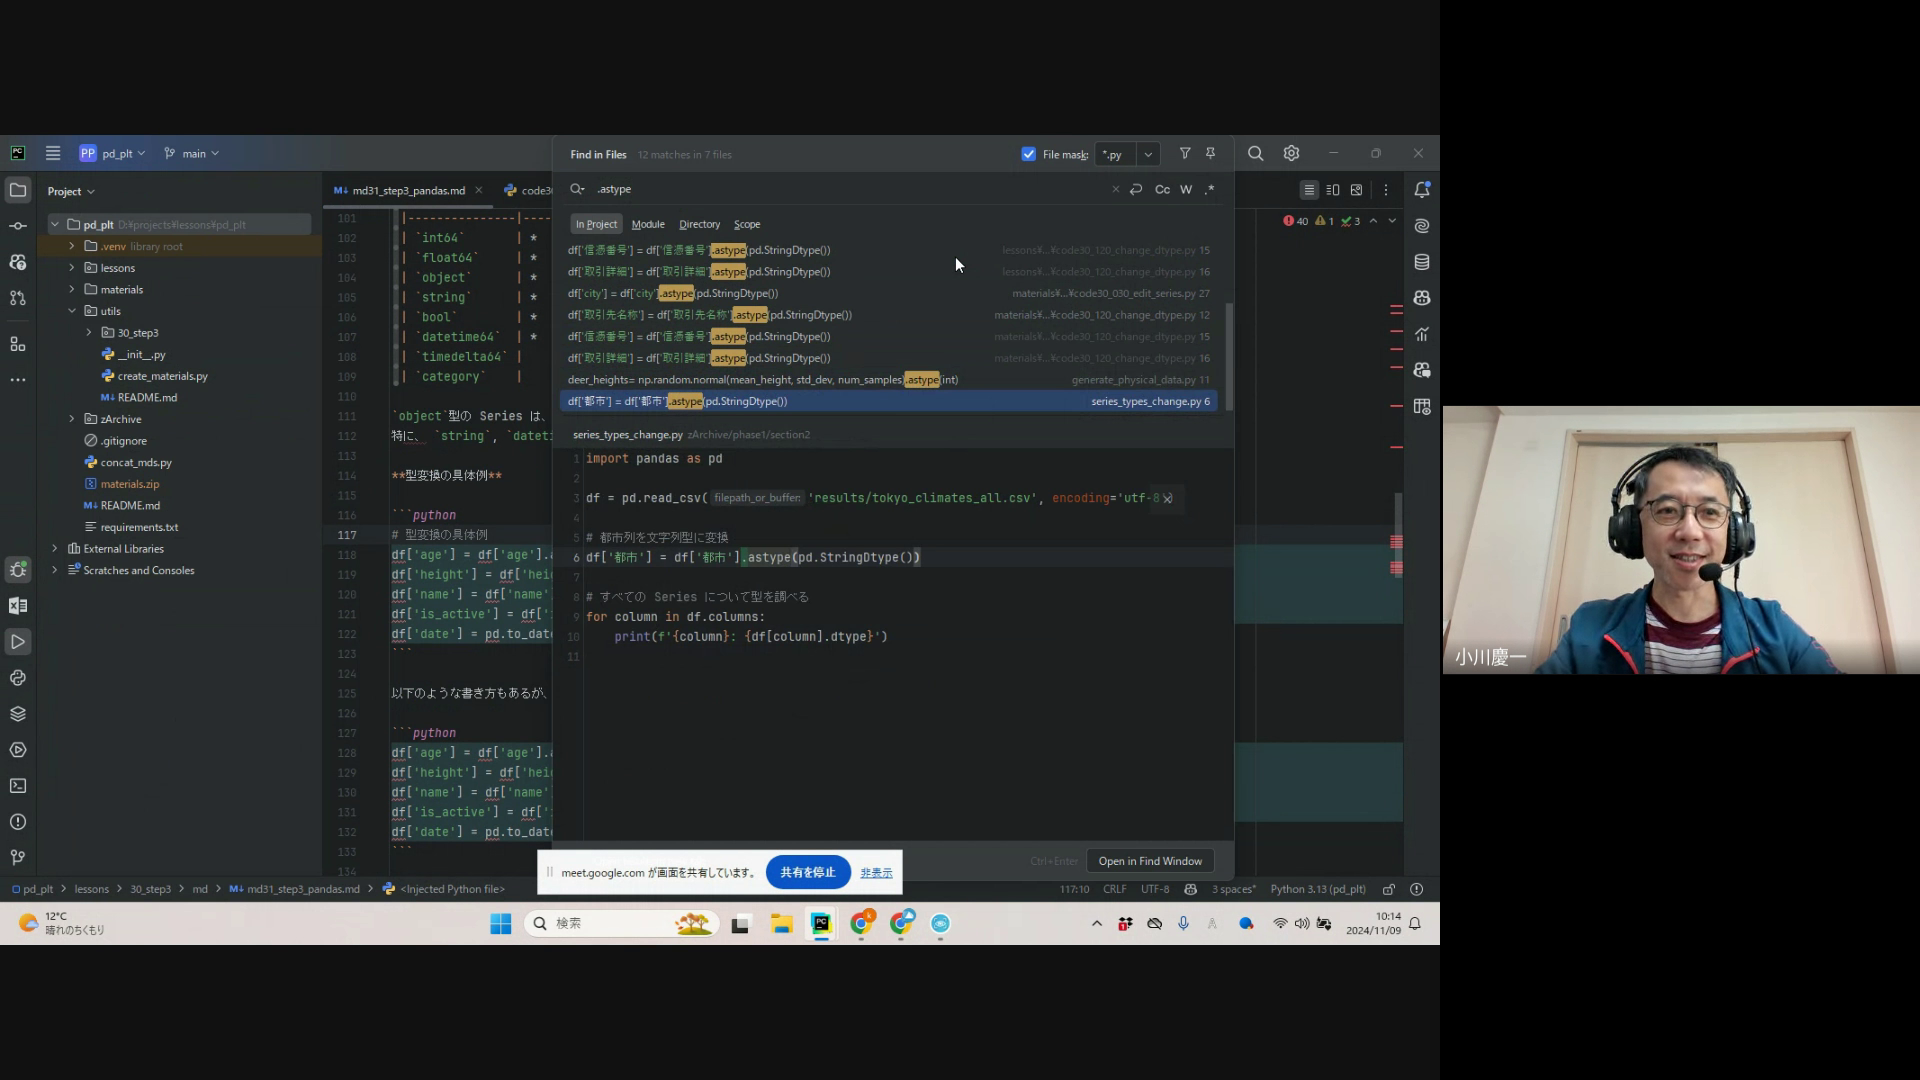Pin the Find in Files window
Screen dimensions: 1920x1080
point(1210,154)
